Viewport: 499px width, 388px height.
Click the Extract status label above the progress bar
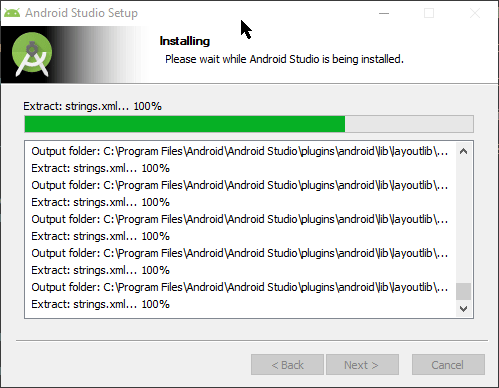coord(92,106)
